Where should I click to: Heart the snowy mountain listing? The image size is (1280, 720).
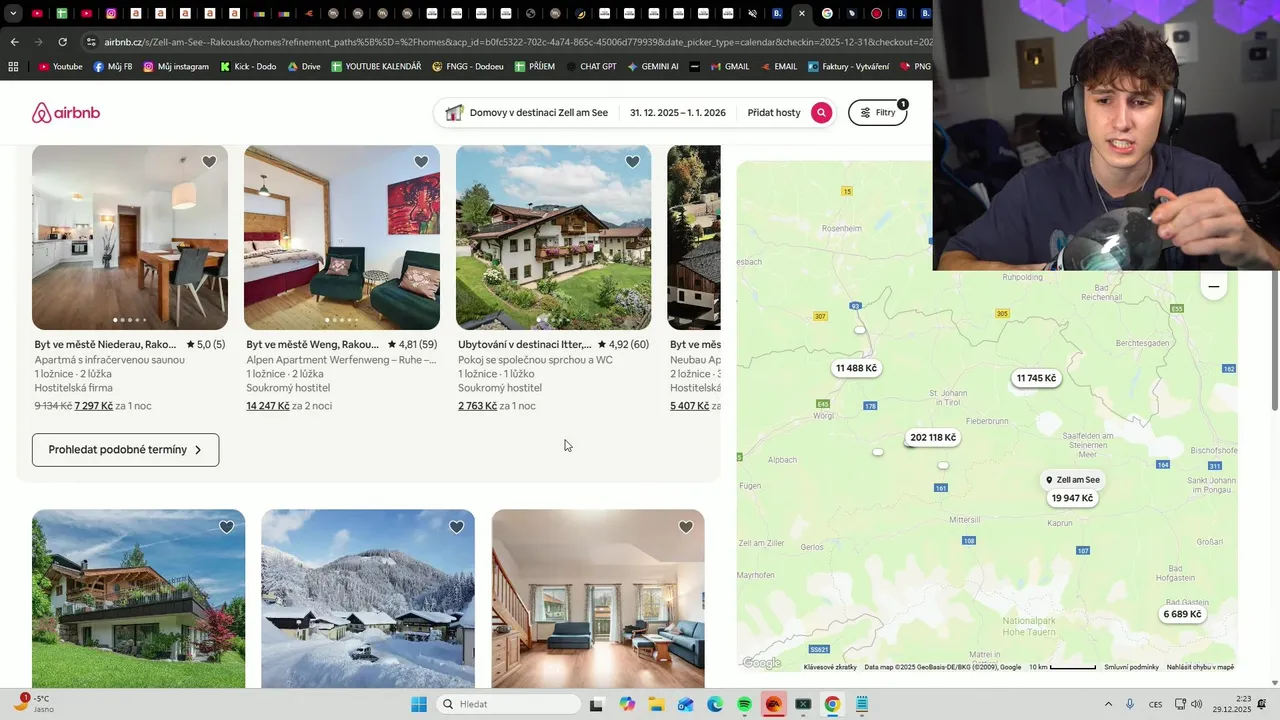pos(456,527)
